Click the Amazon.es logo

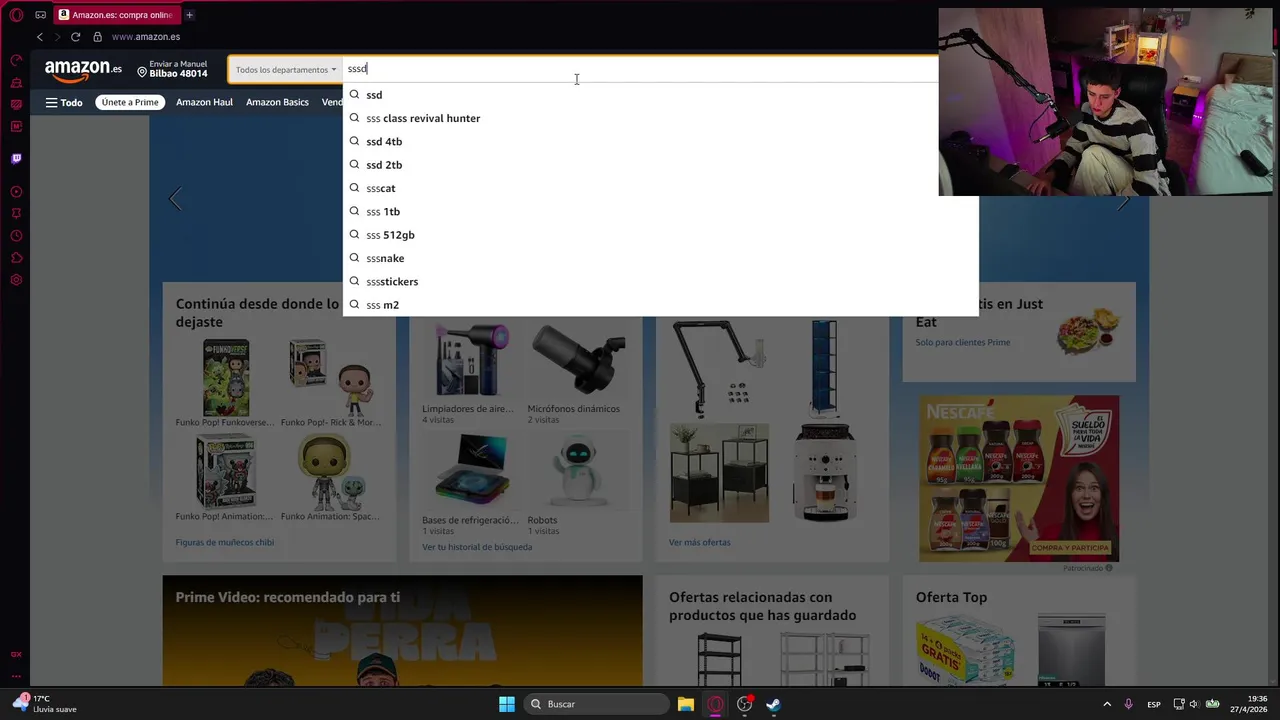point(83,70)
